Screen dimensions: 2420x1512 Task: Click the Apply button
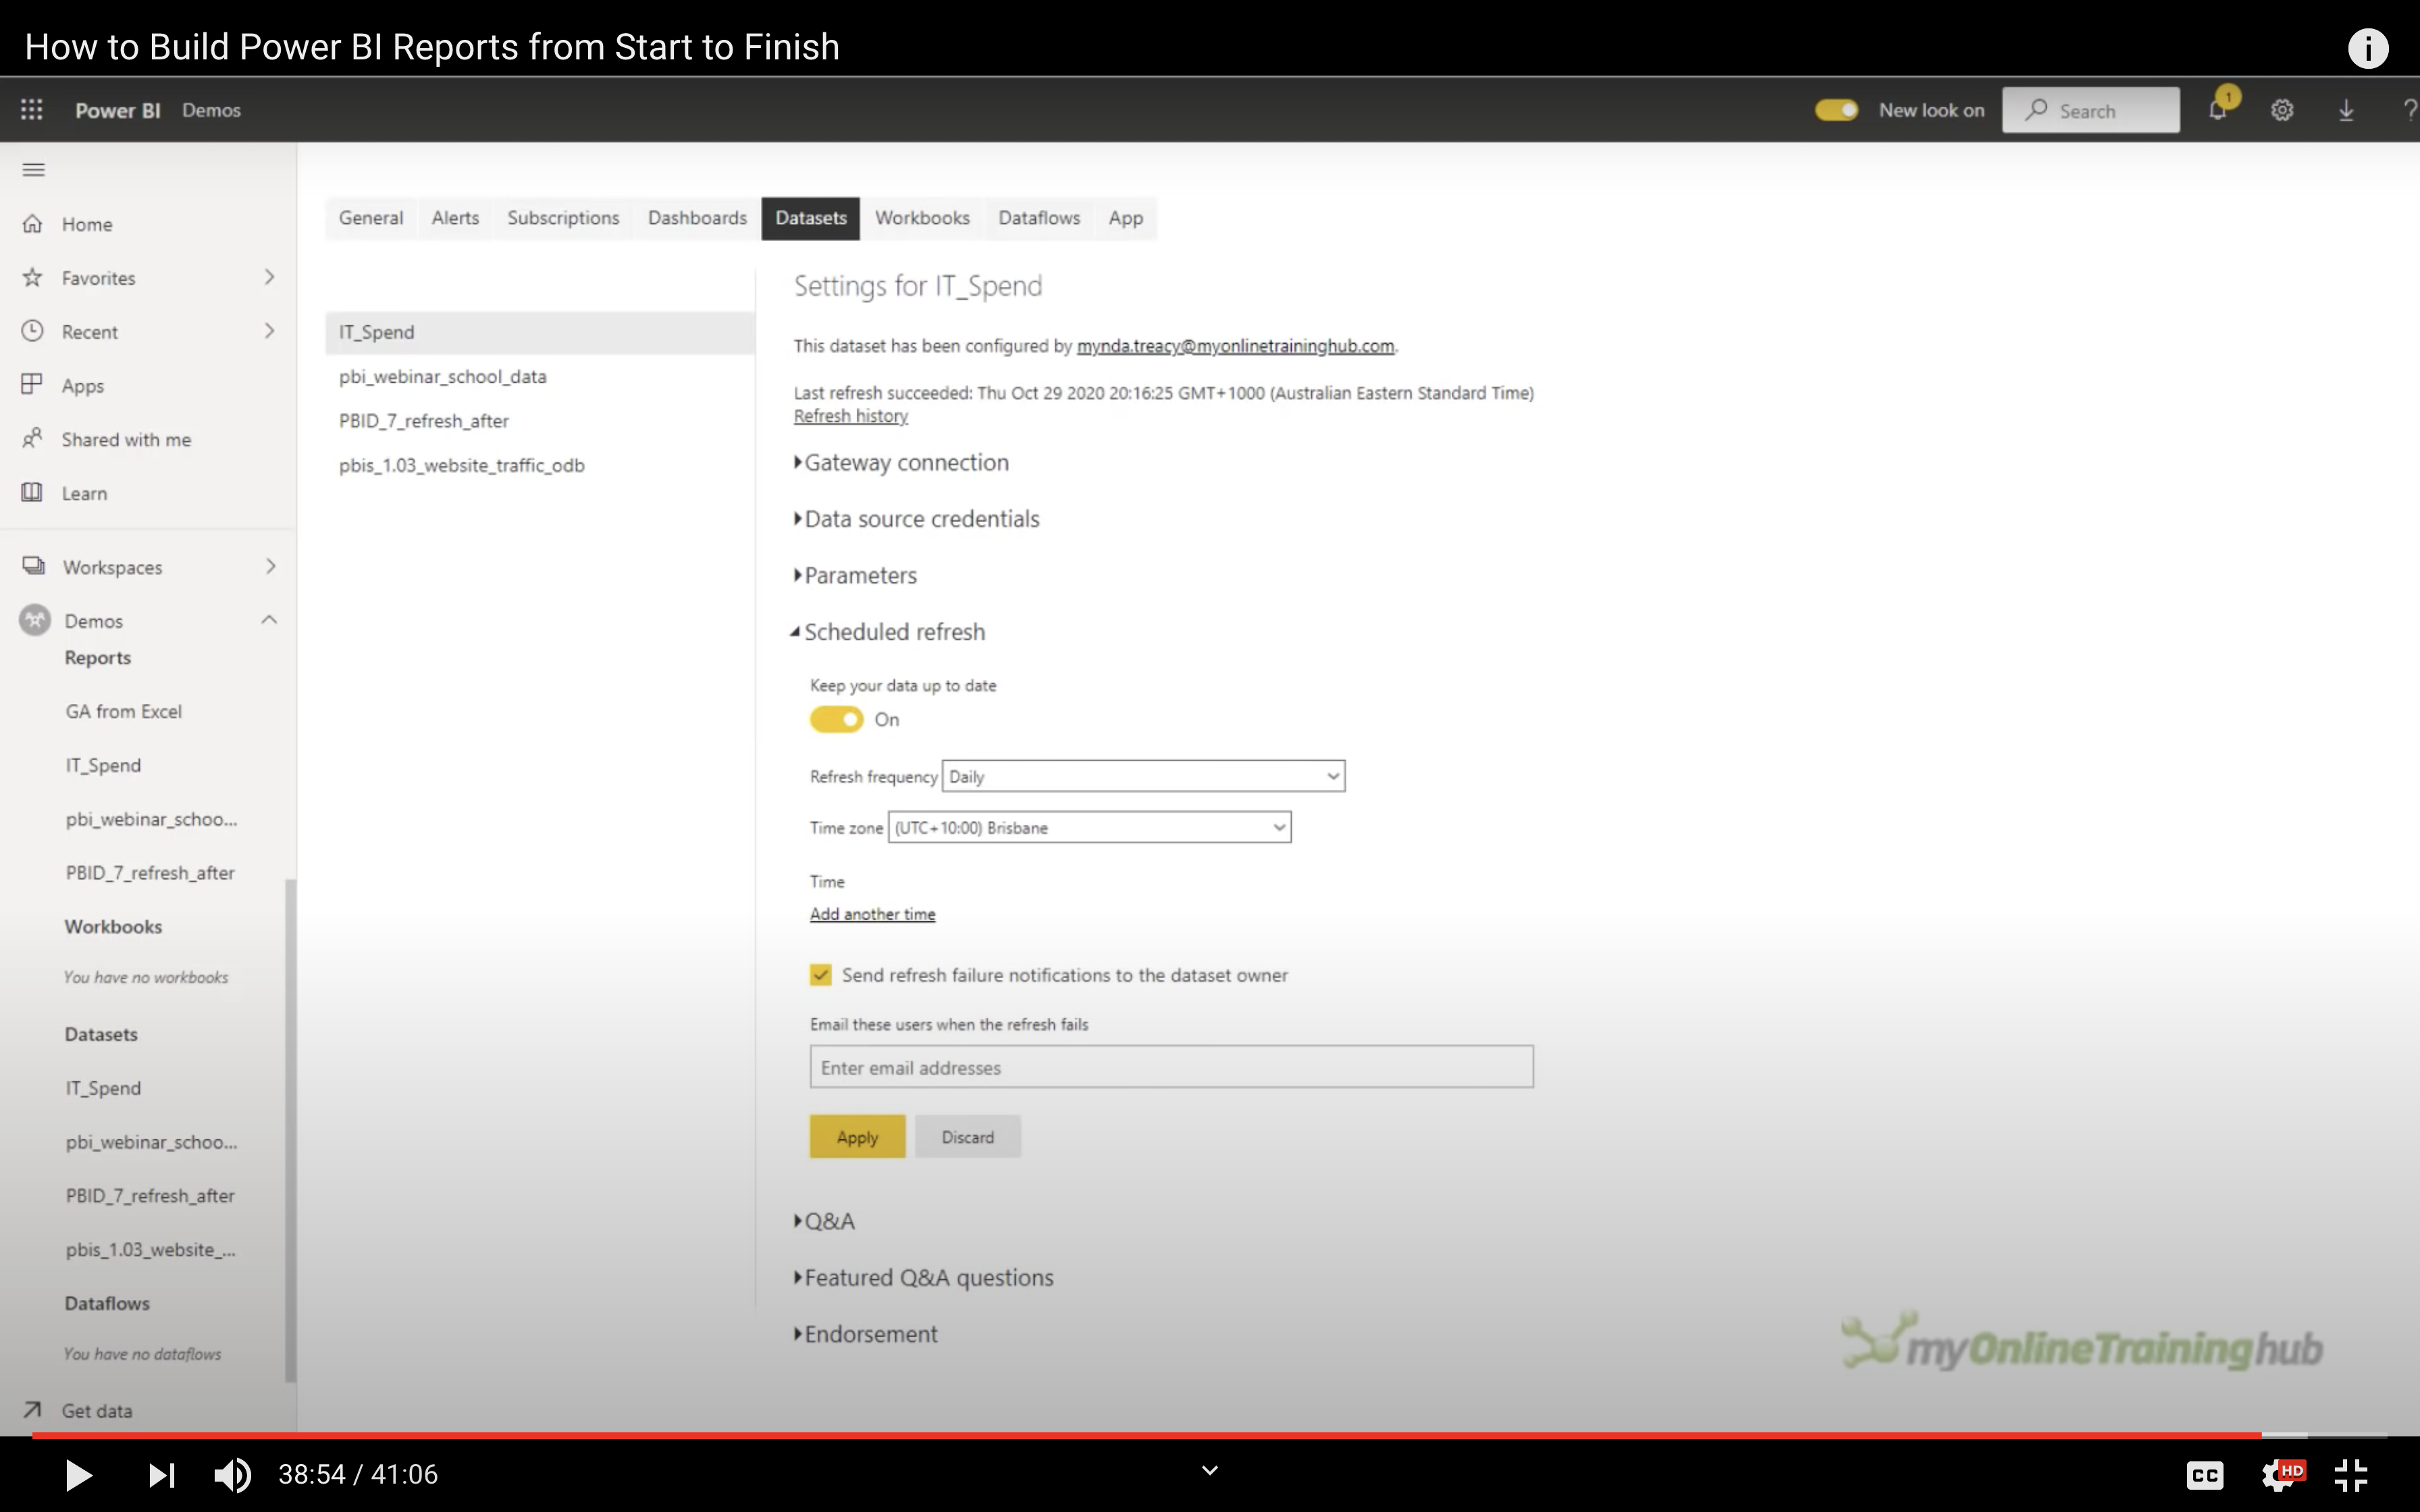857,1137
